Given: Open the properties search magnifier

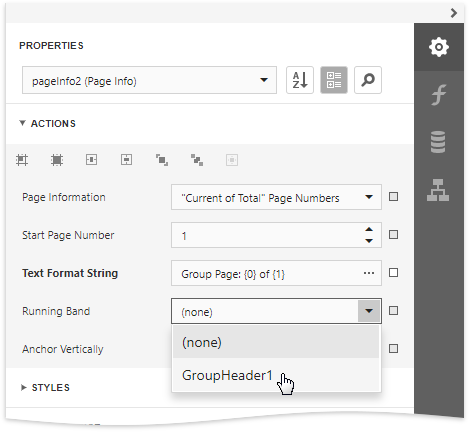Looking at the screenshot, I should click(x=368, y=80).
